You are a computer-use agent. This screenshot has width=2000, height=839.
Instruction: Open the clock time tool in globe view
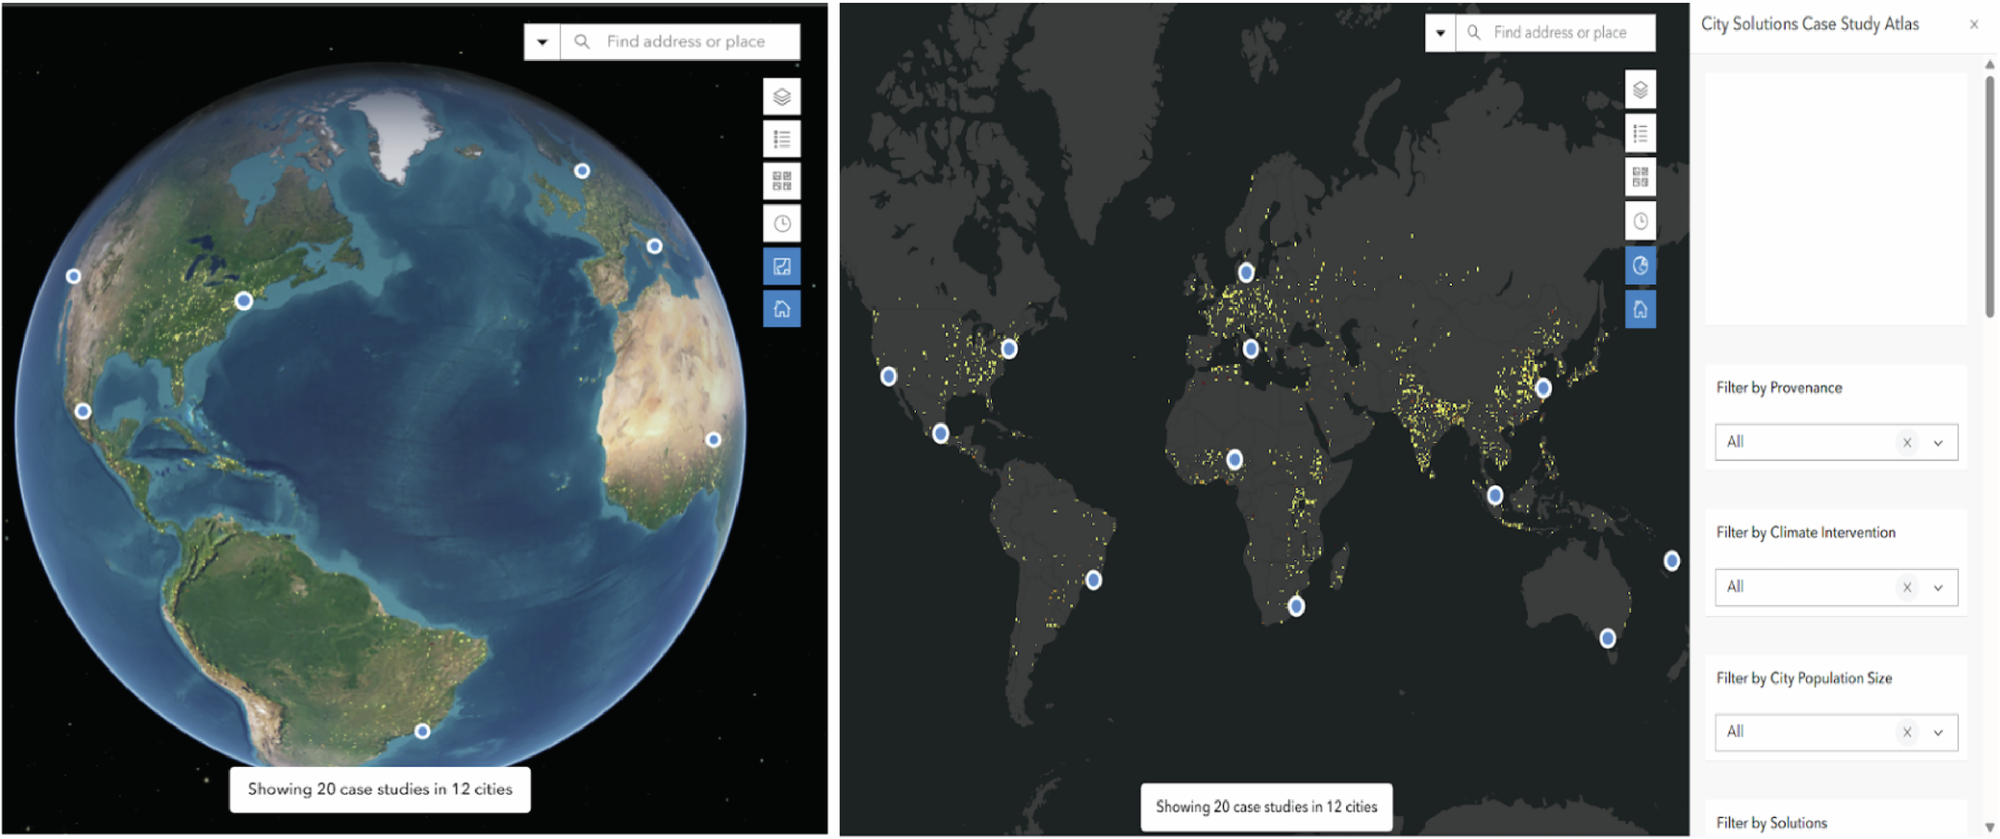click(x=782, y=224)
